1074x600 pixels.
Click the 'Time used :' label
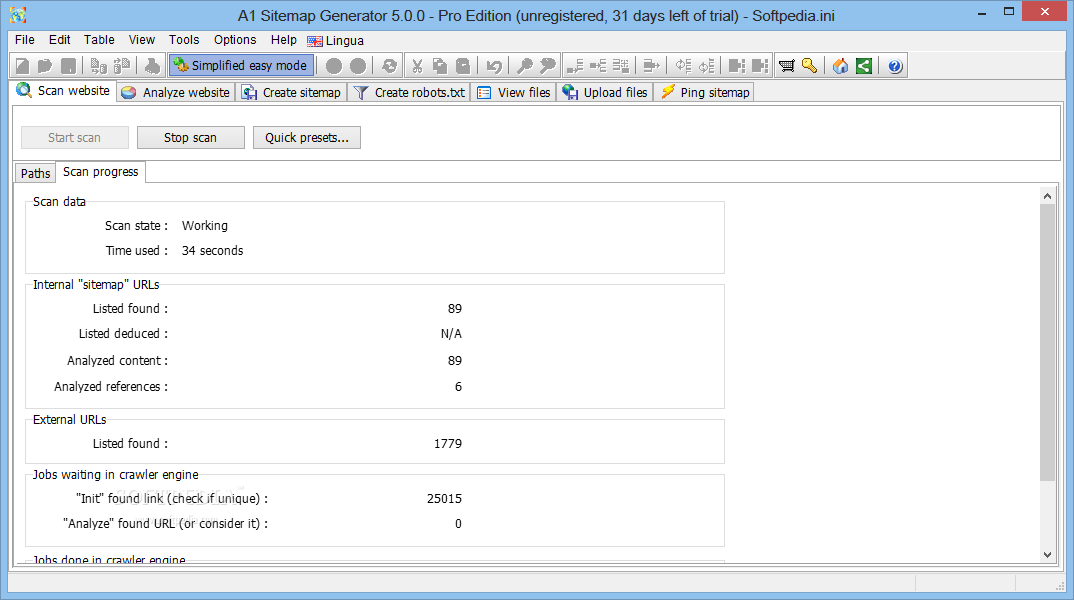[137, 251]
